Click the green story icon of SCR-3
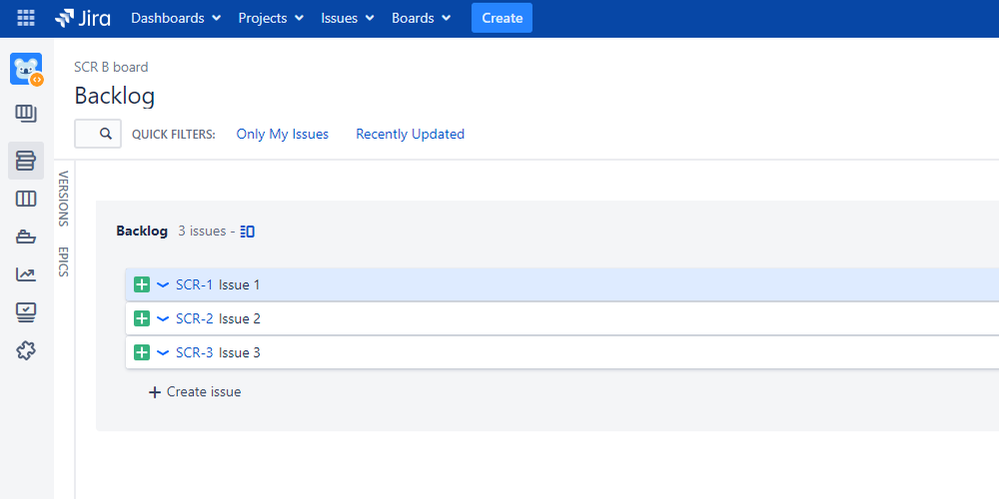Image resolution: width=999 pixels, height=499 pixels. point(141,352)
